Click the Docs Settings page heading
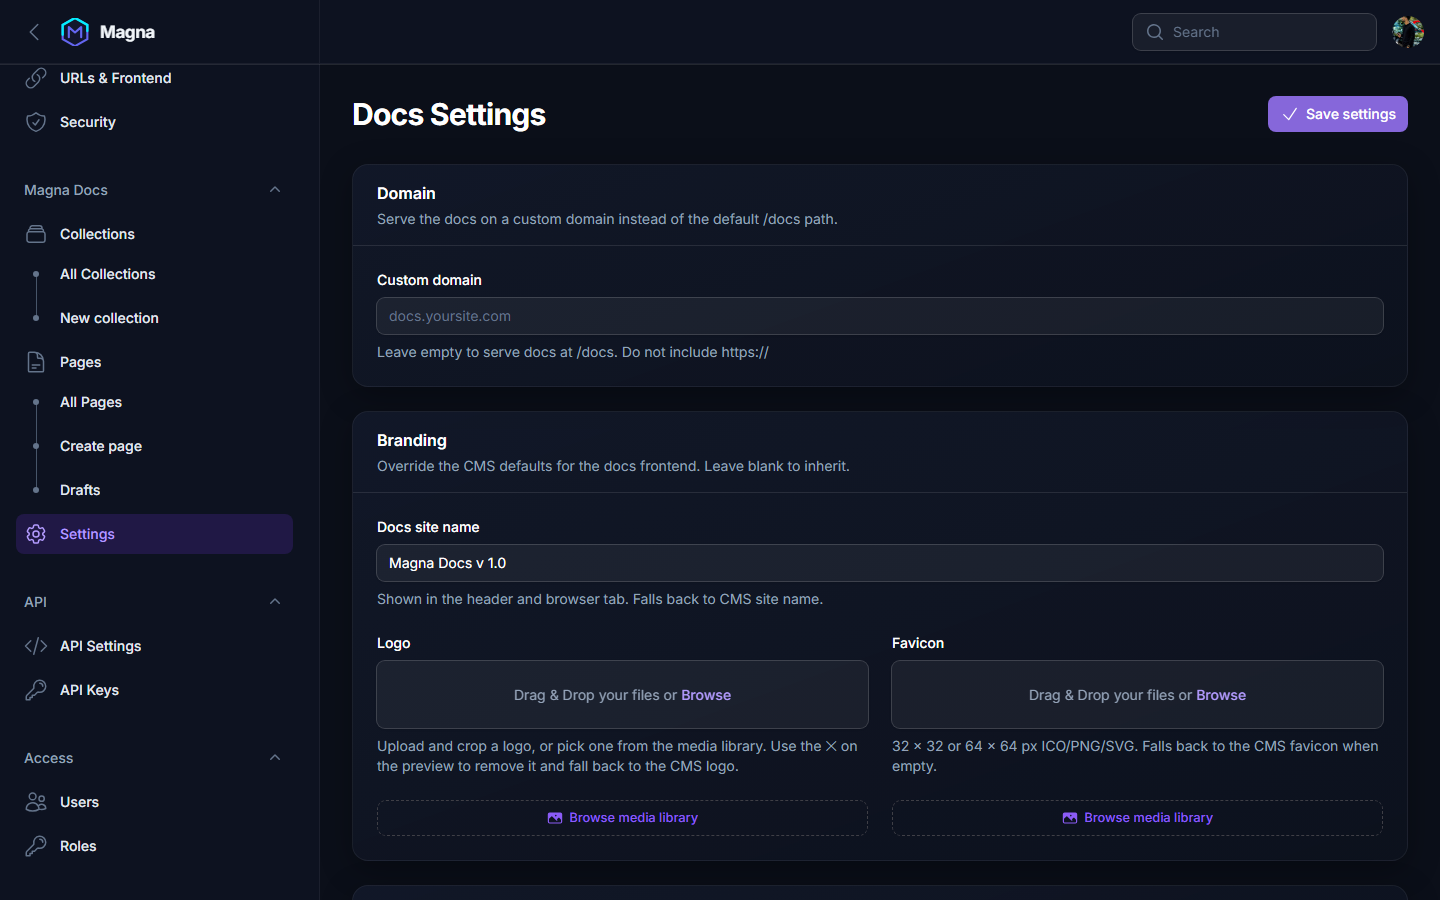This screenshot has height=900, width=1440. pos(449,115)
